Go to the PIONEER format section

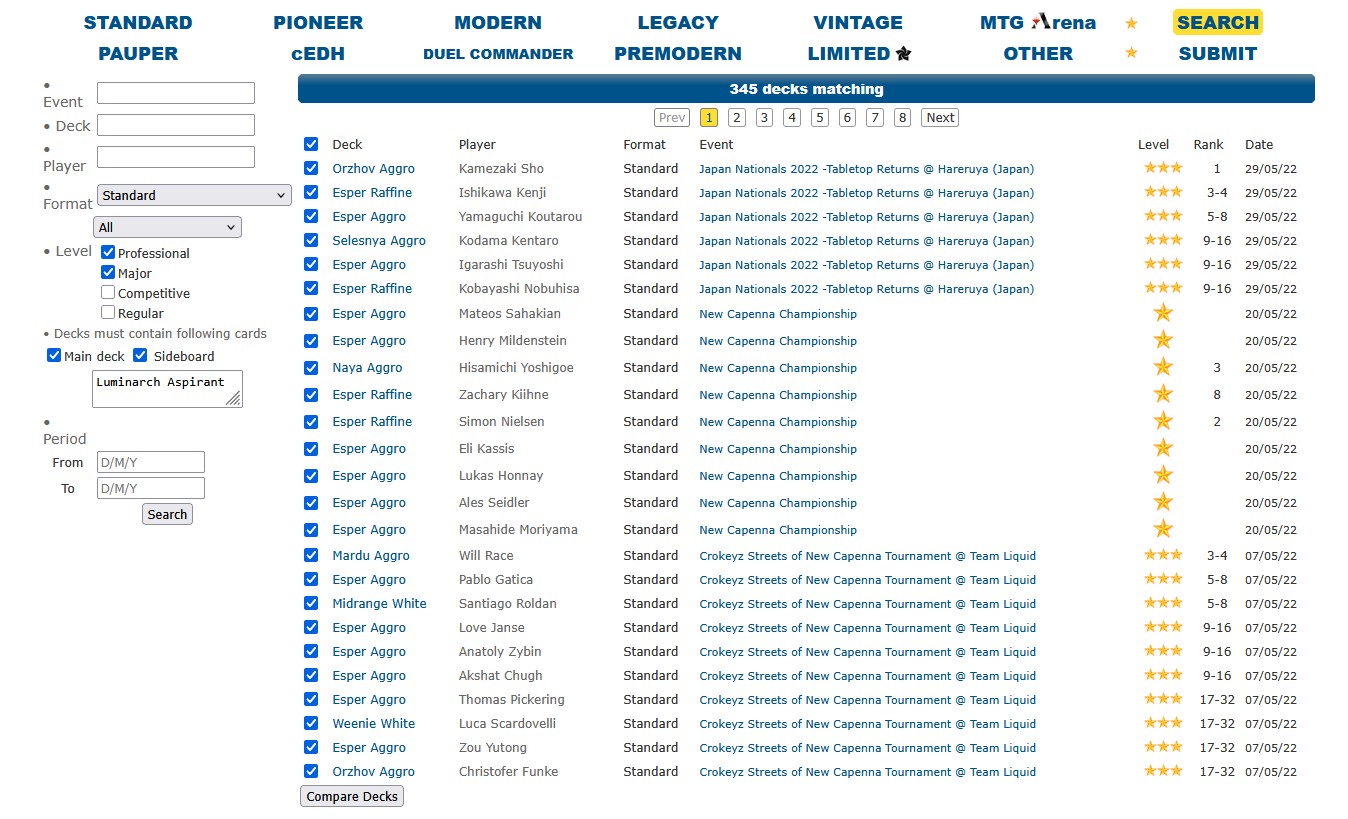click(x=318, y=22)
